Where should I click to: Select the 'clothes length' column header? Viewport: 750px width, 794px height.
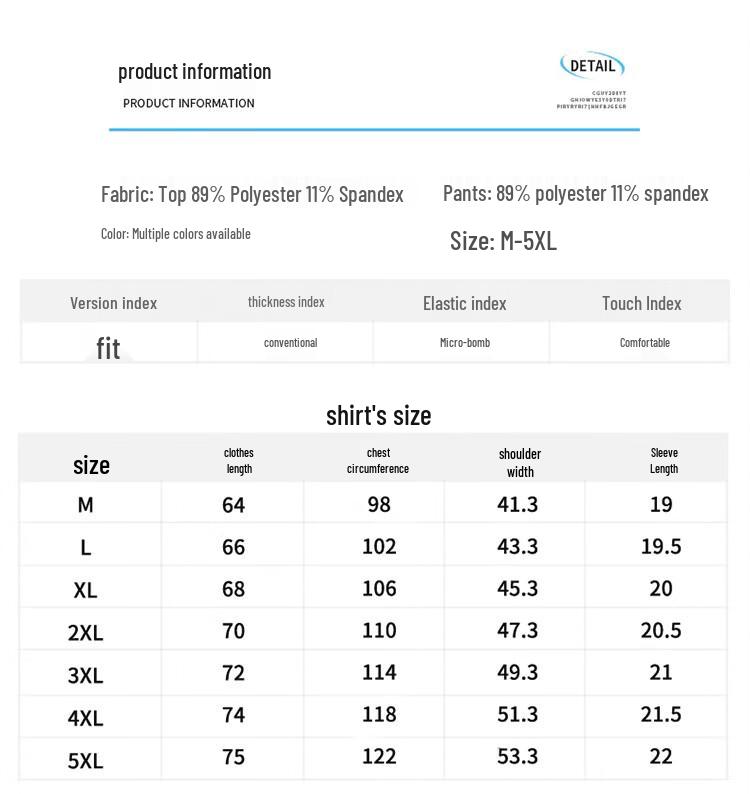[239, 461]
